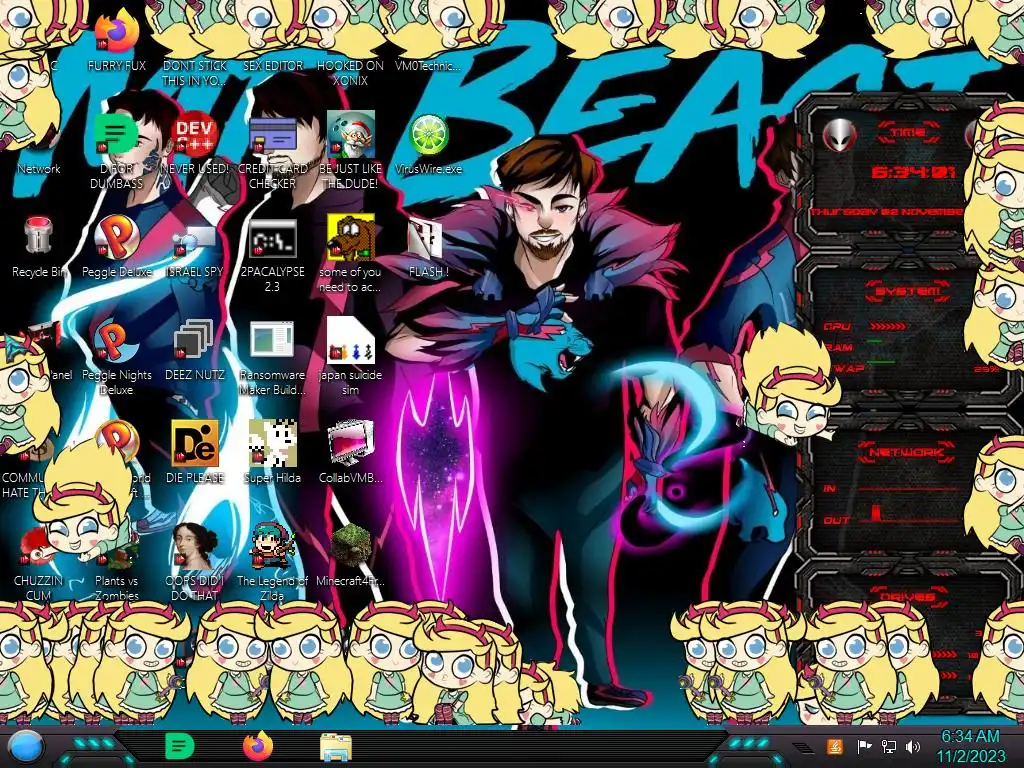Image resolution: width=1024 pixels, height=768 pixels.
Task: Launch Firefox from the taskbar
Action: [x=258, y=746]
